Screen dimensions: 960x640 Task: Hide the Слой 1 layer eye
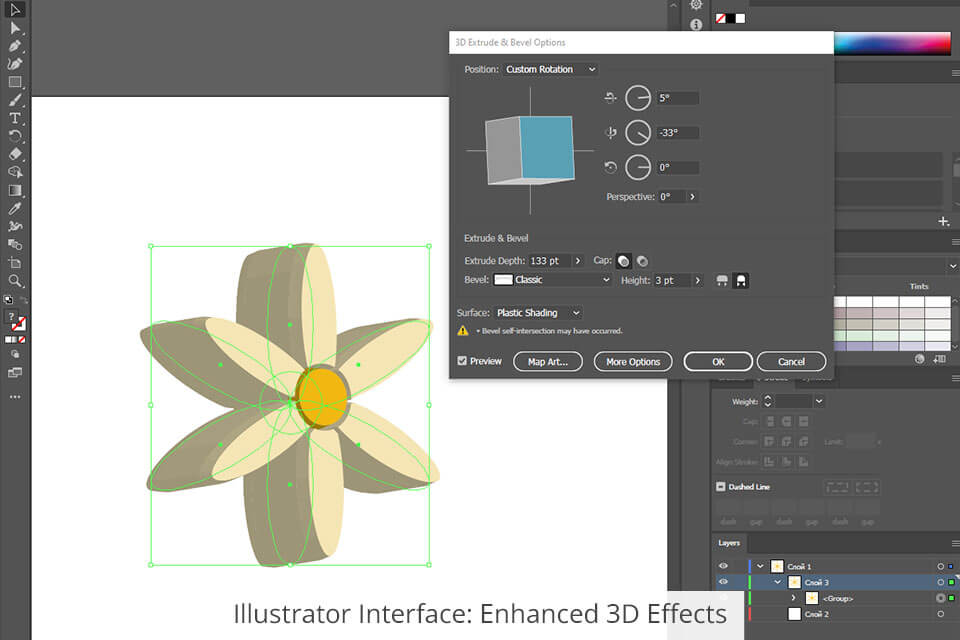723,566
